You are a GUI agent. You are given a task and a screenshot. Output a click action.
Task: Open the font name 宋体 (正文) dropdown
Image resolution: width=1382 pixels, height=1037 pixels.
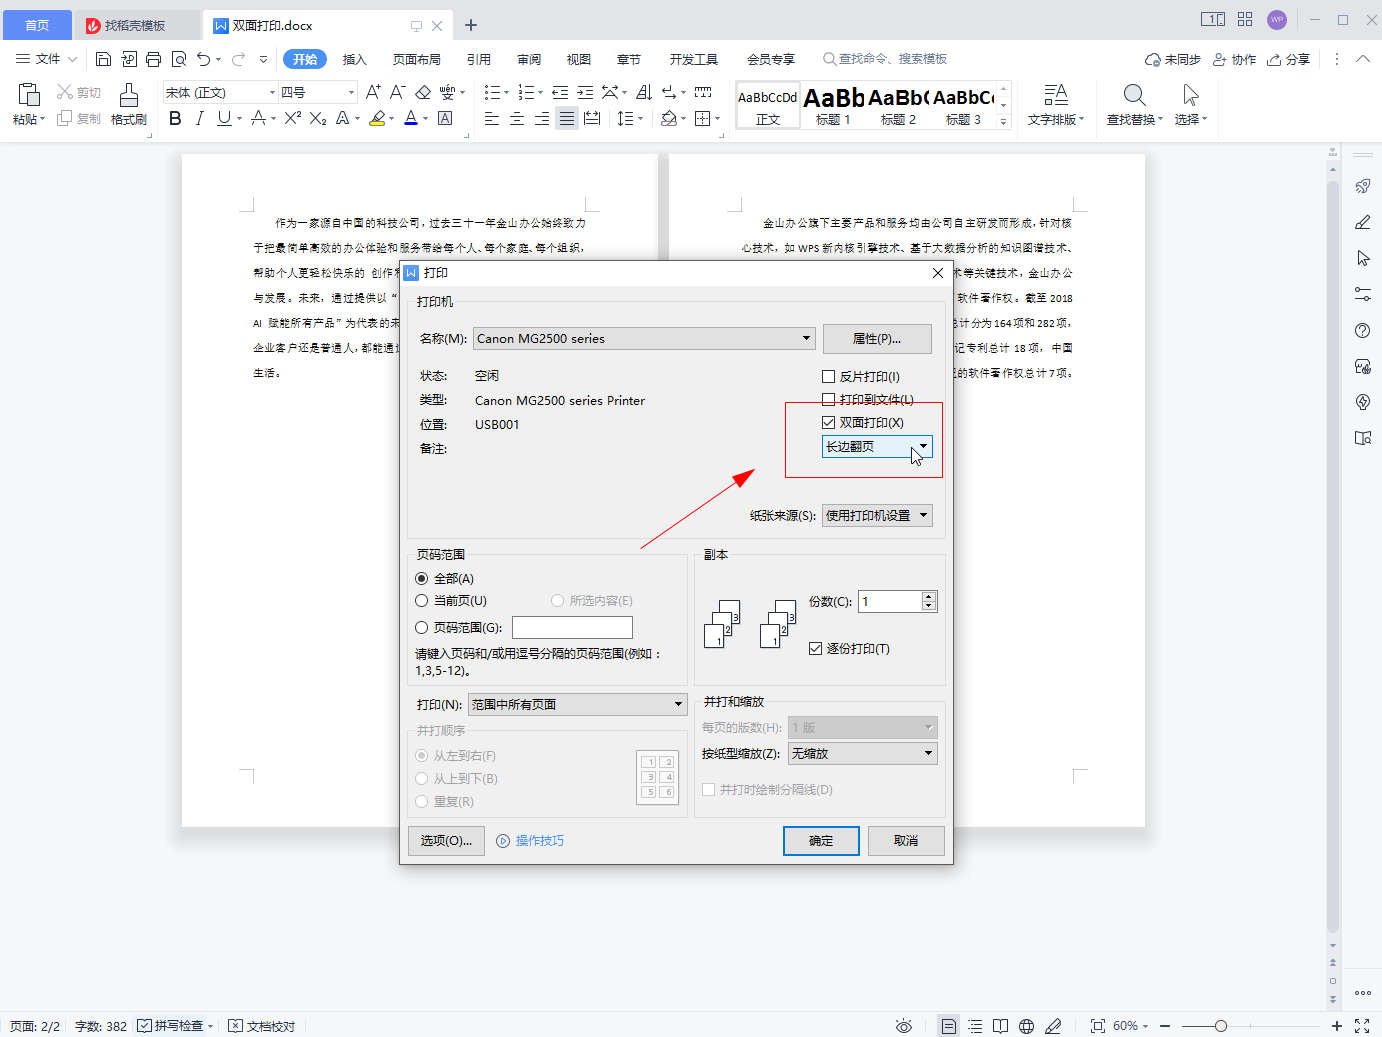(272, 92)
